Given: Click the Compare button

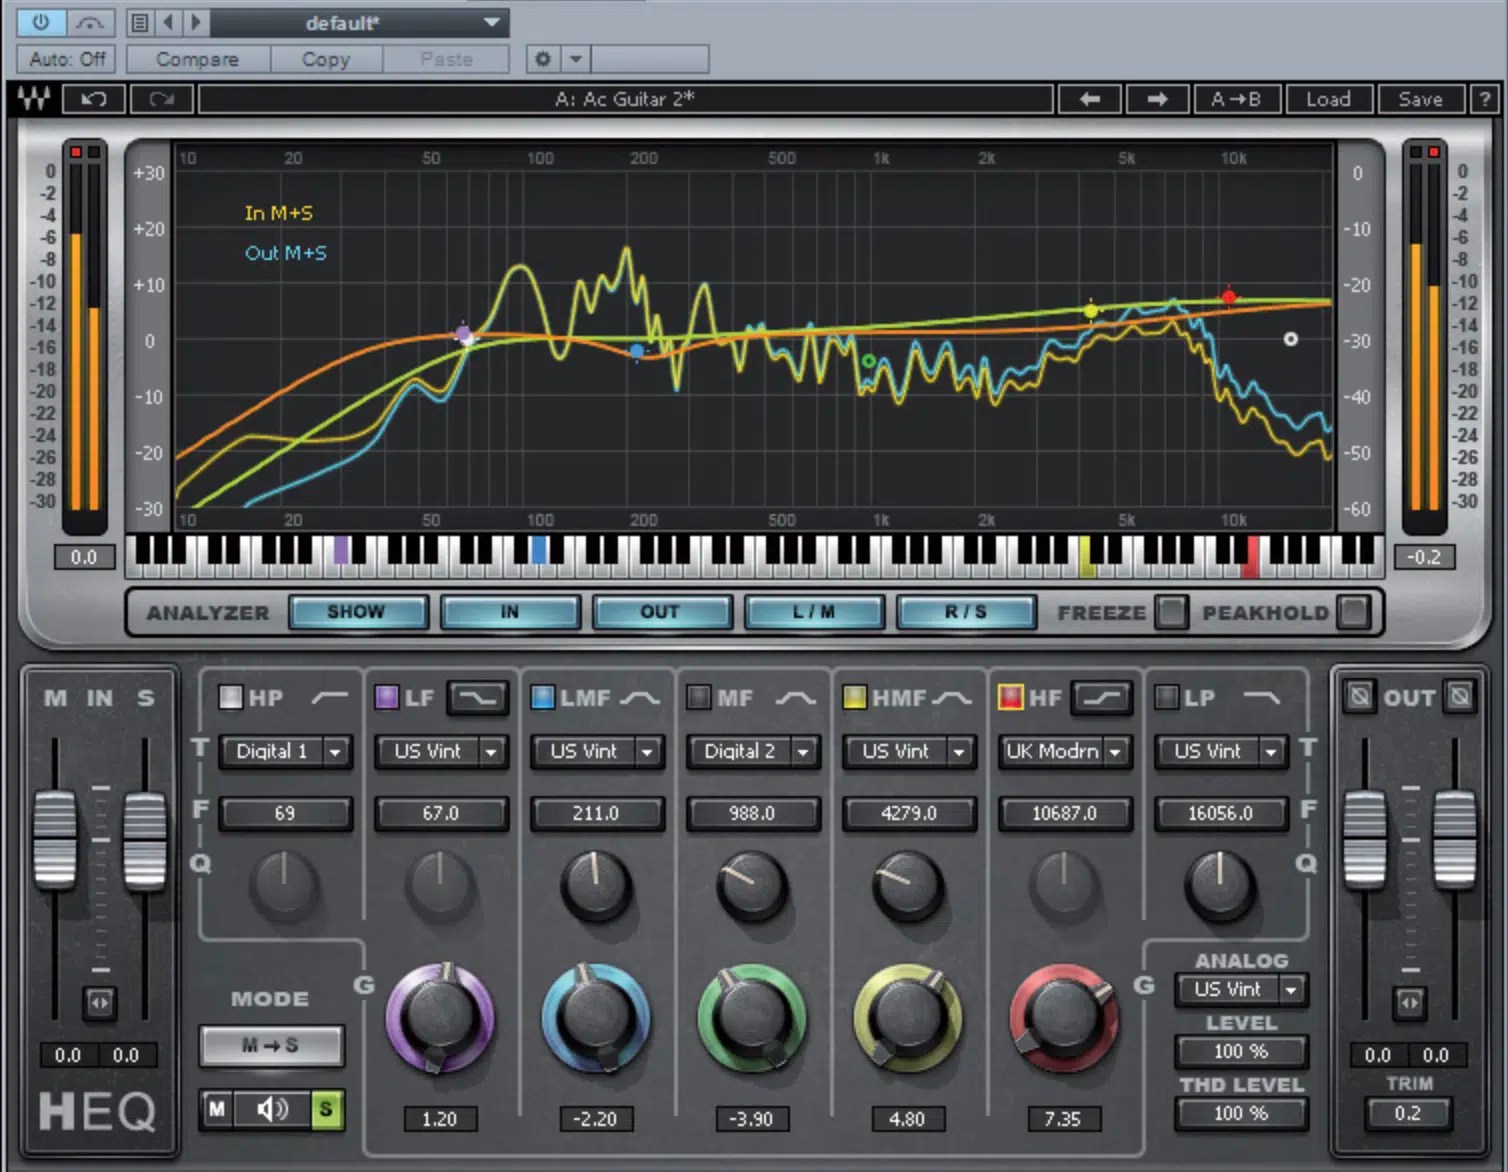Looking at the screenshot, I should 197,59.
